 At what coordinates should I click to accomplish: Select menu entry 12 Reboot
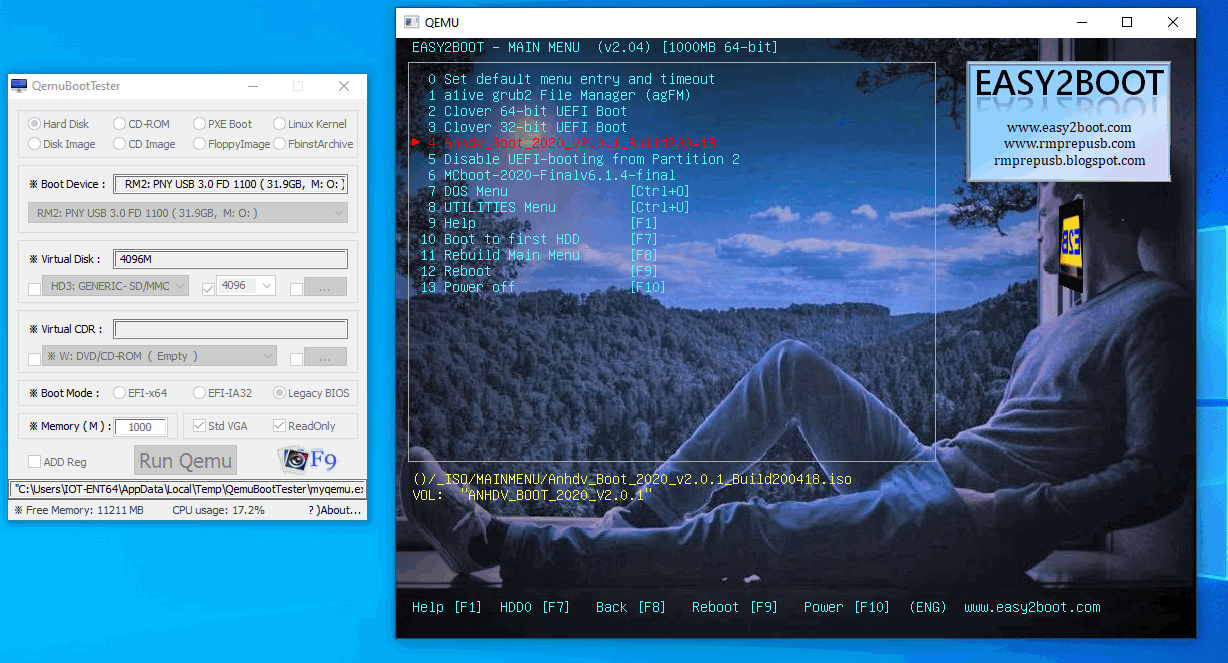pyautogui.click(x=539, y=271)
